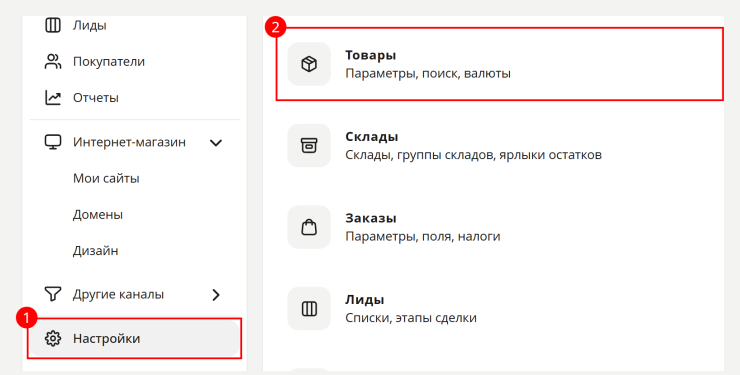Go to Отчеты

95,98
